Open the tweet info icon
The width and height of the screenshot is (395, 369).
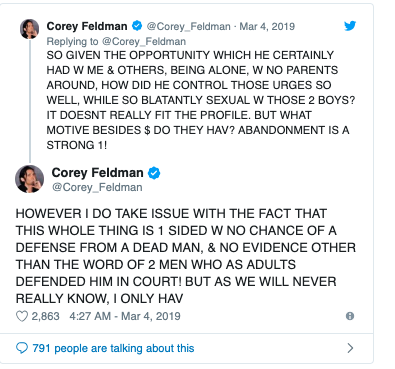pos(350,316)
